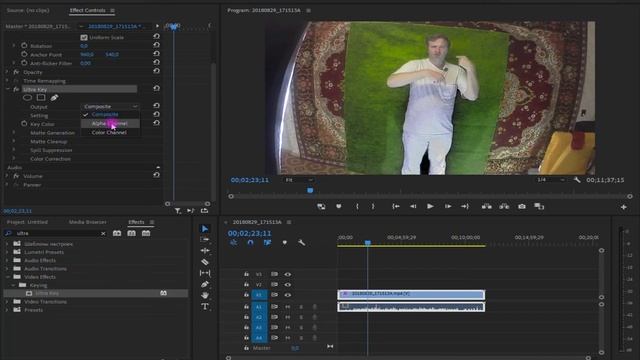Reset the Anchor Point parameter
The height and width of the screenshot is (360, 640).
click(156, 54)
